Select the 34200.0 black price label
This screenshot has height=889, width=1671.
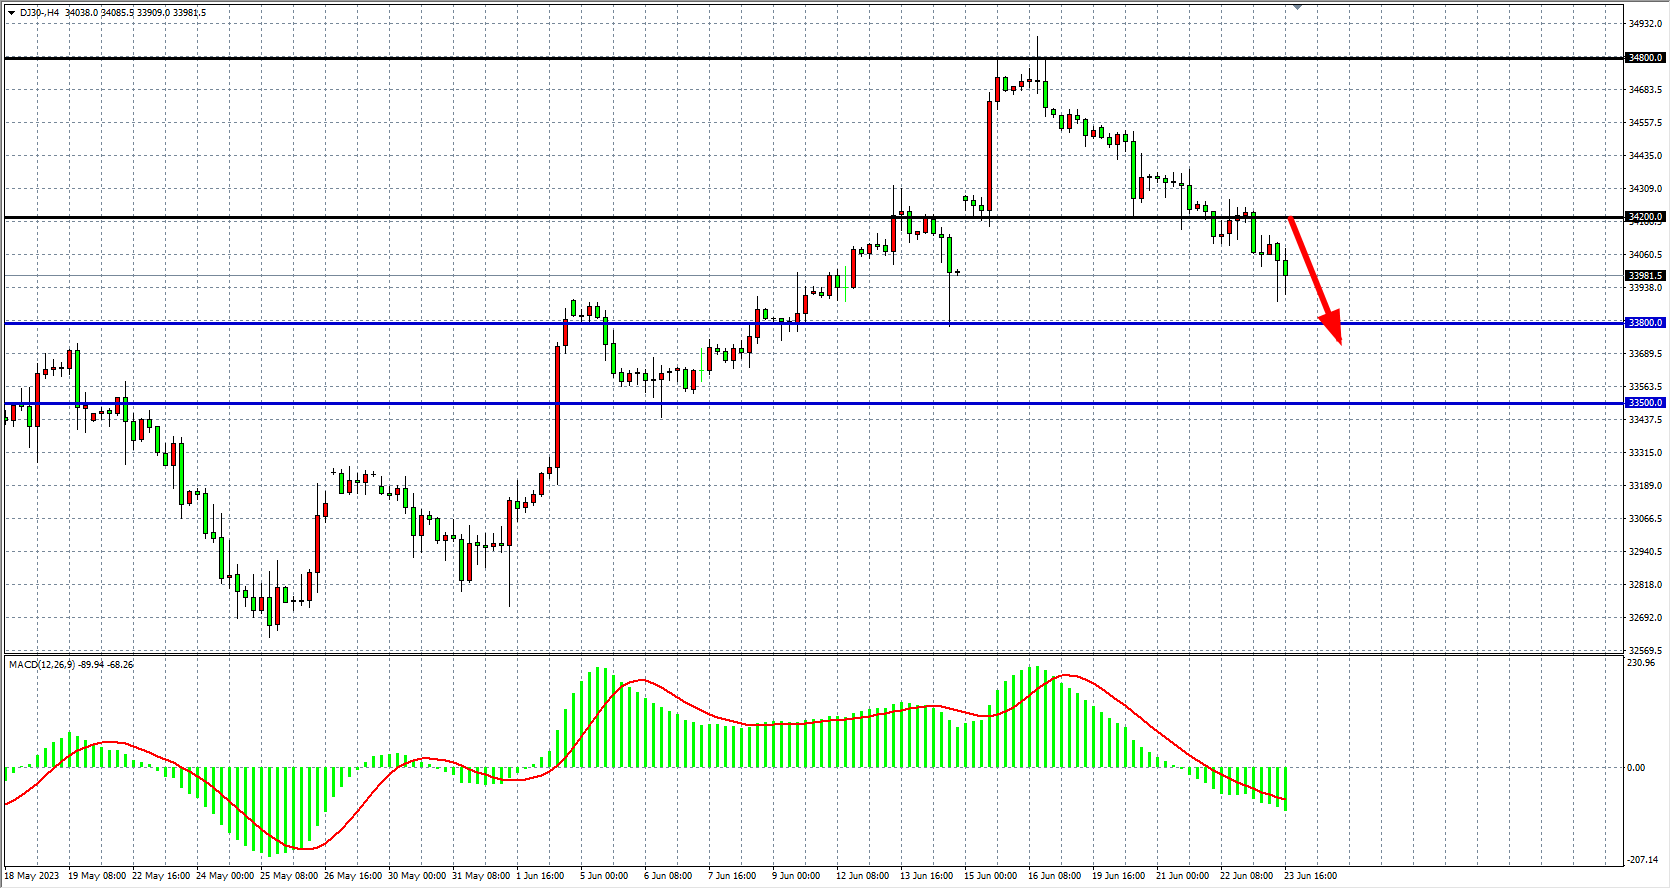[x=1645, y=217]
